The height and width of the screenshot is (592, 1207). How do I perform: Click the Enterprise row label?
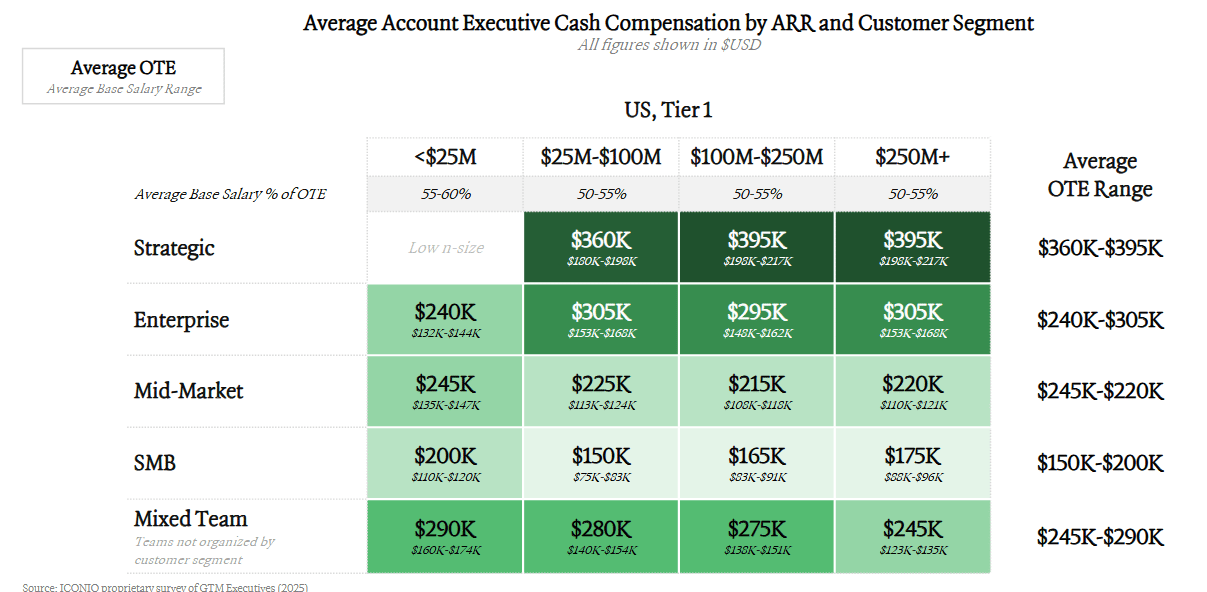tap(181, 320)
